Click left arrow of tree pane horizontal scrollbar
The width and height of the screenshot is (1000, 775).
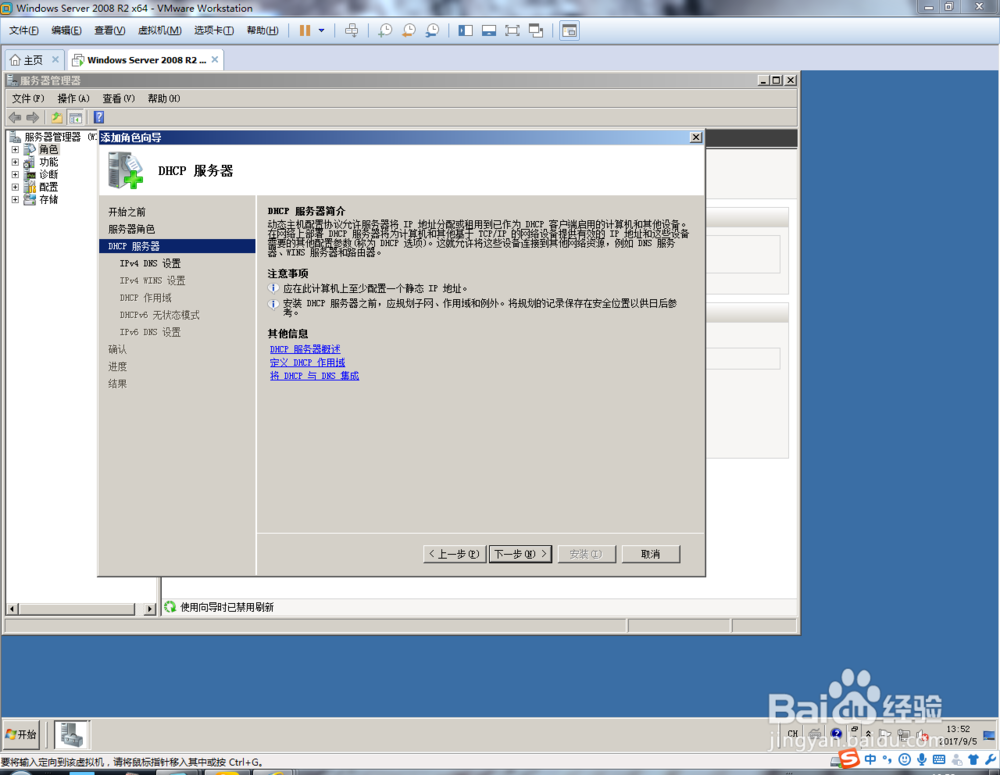12,609
